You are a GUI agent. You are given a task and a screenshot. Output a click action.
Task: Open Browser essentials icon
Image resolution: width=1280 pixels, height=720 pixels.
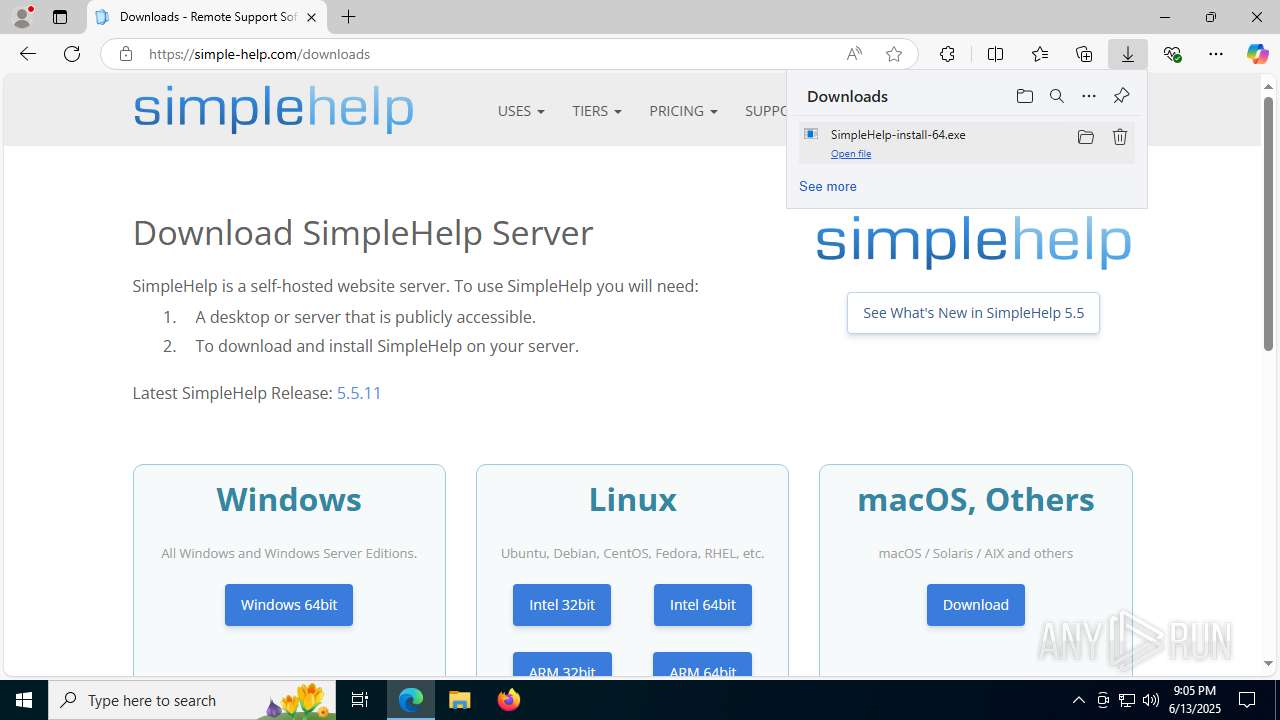[1172, 54]
